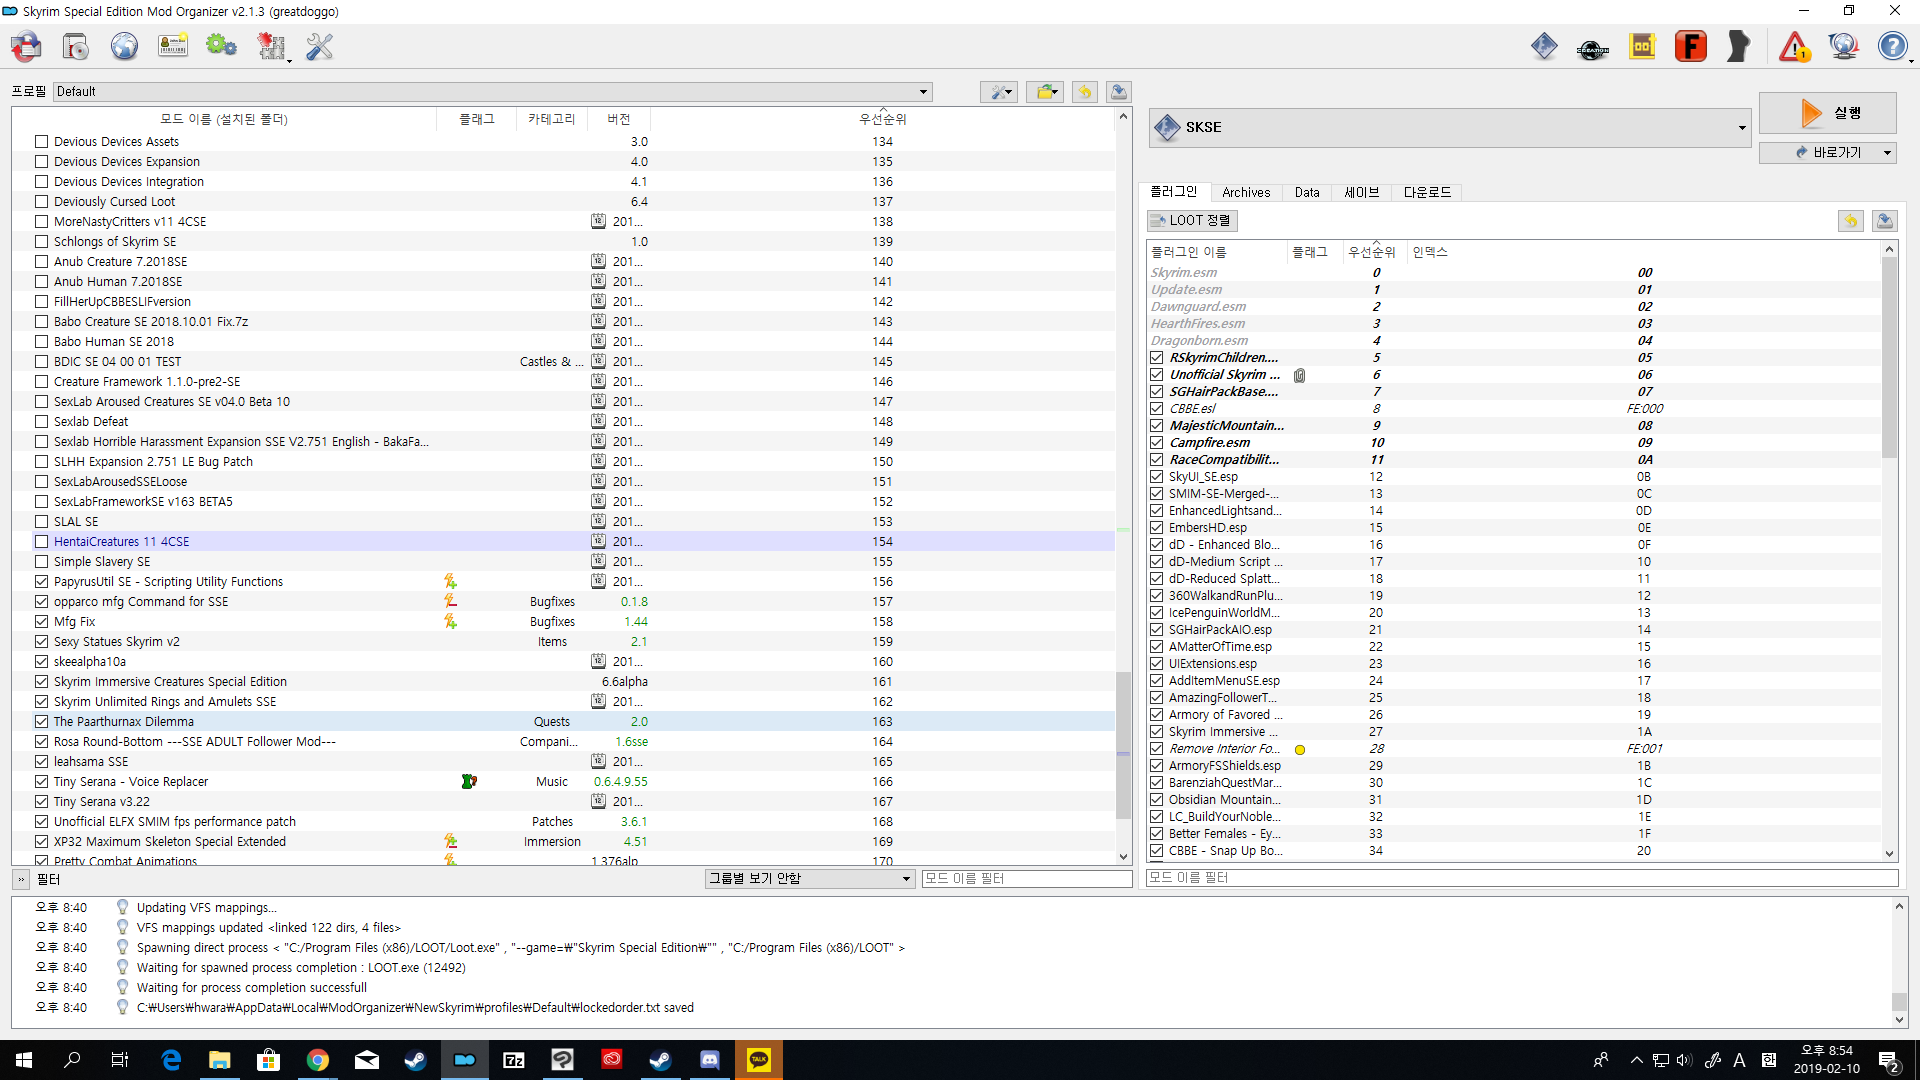This screenshot has height=1080, width=1920.
Task: Disable The Paarthurnax Dilemma mod
Action: pos(42,722)
